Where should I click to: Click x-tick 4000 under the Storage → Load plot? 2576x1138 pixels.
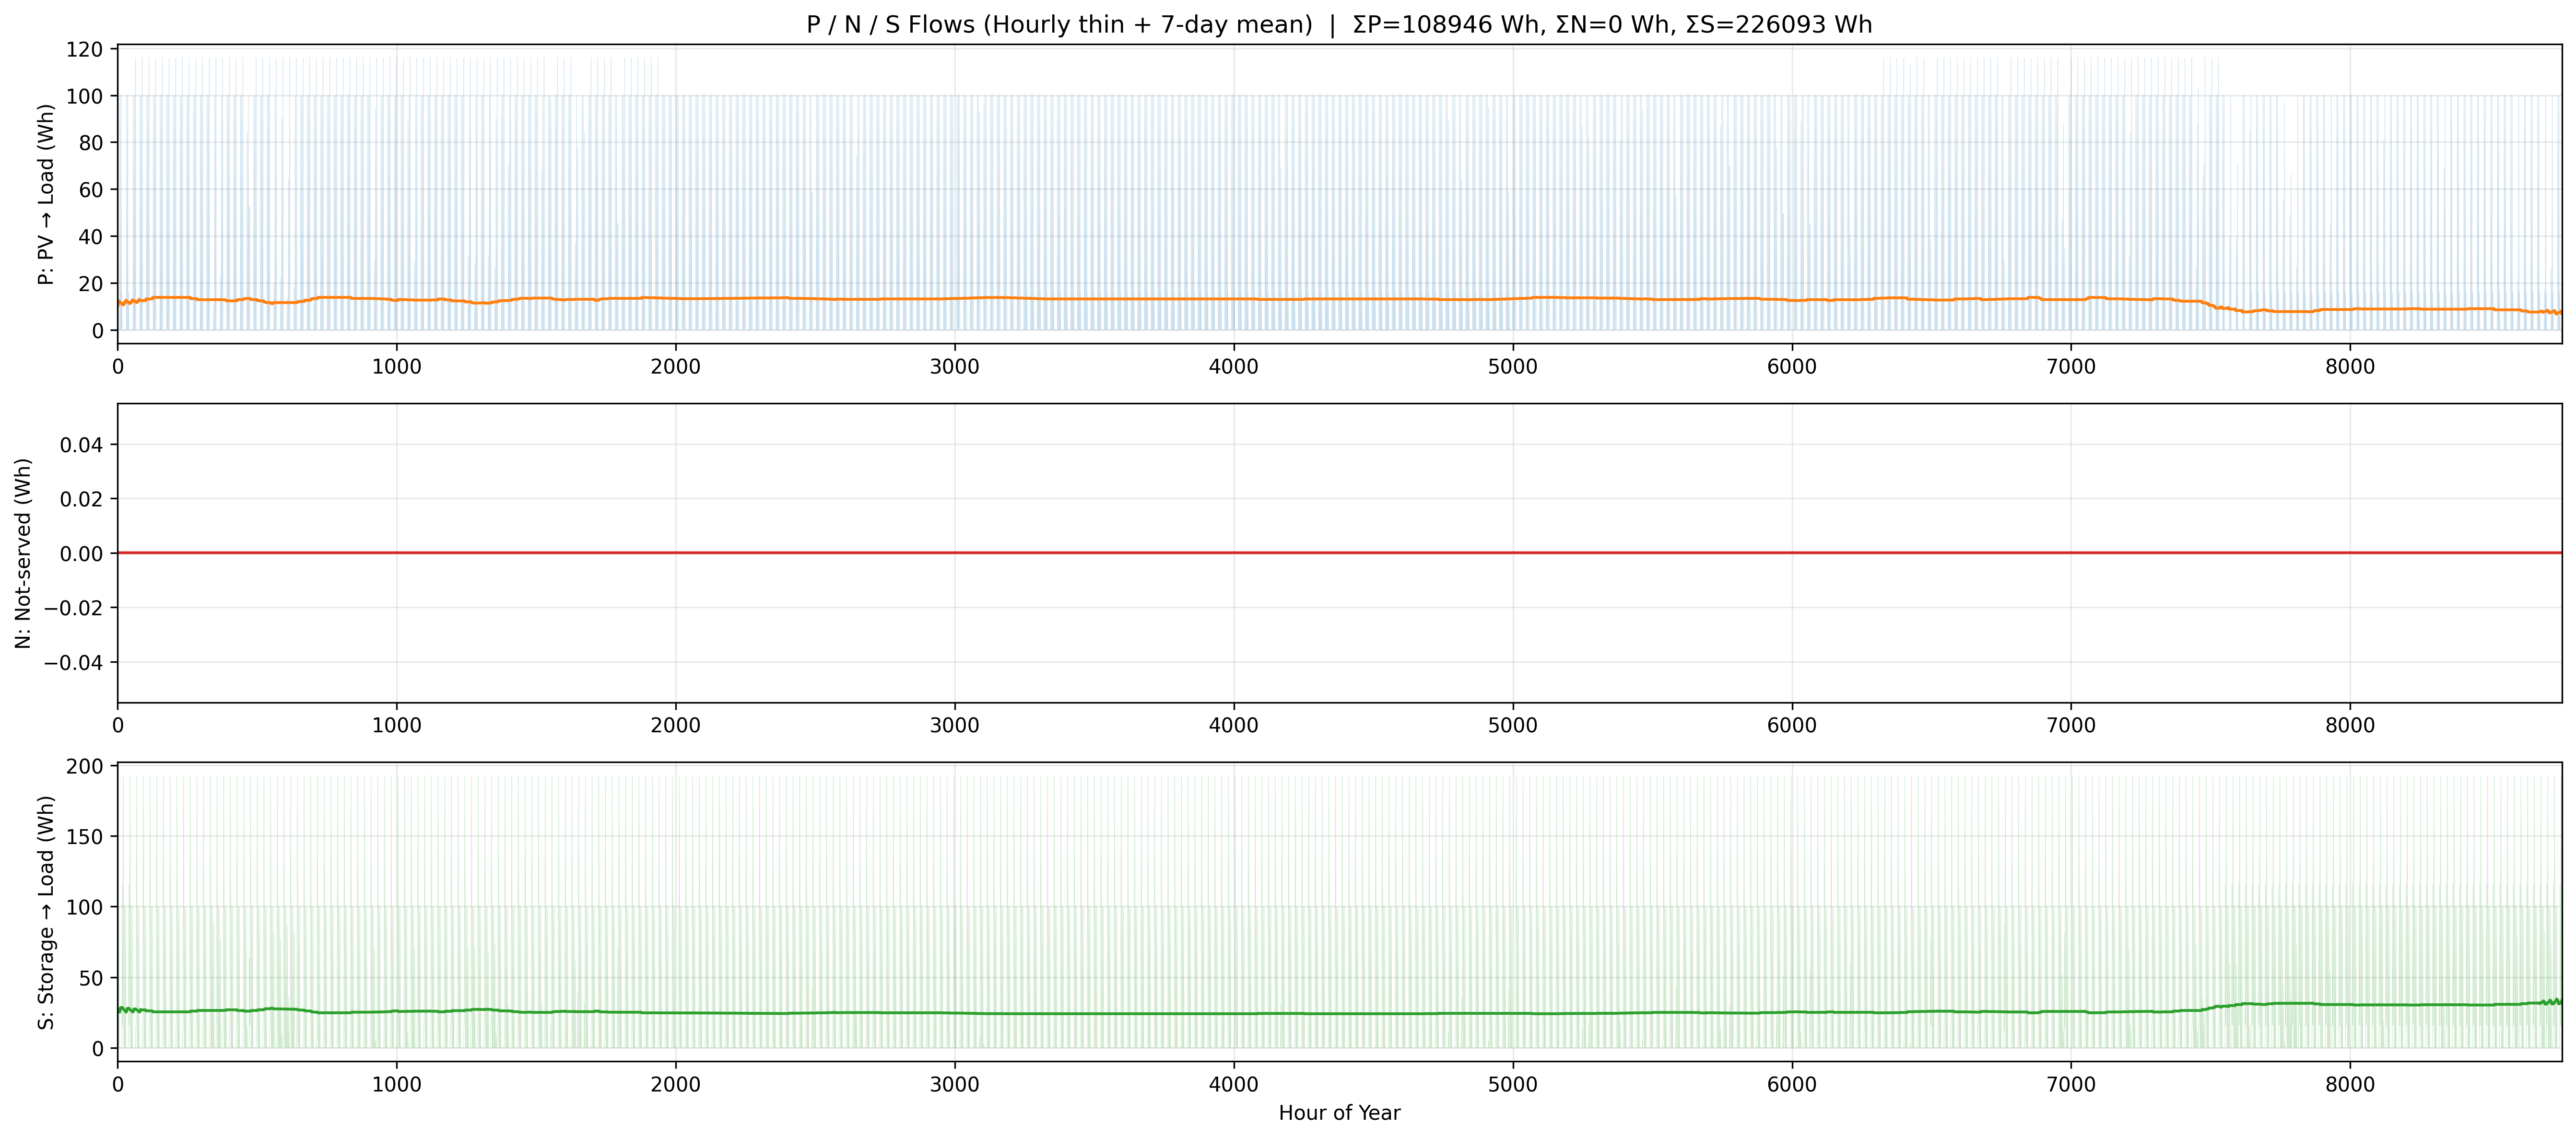tap(1234, 1084)
